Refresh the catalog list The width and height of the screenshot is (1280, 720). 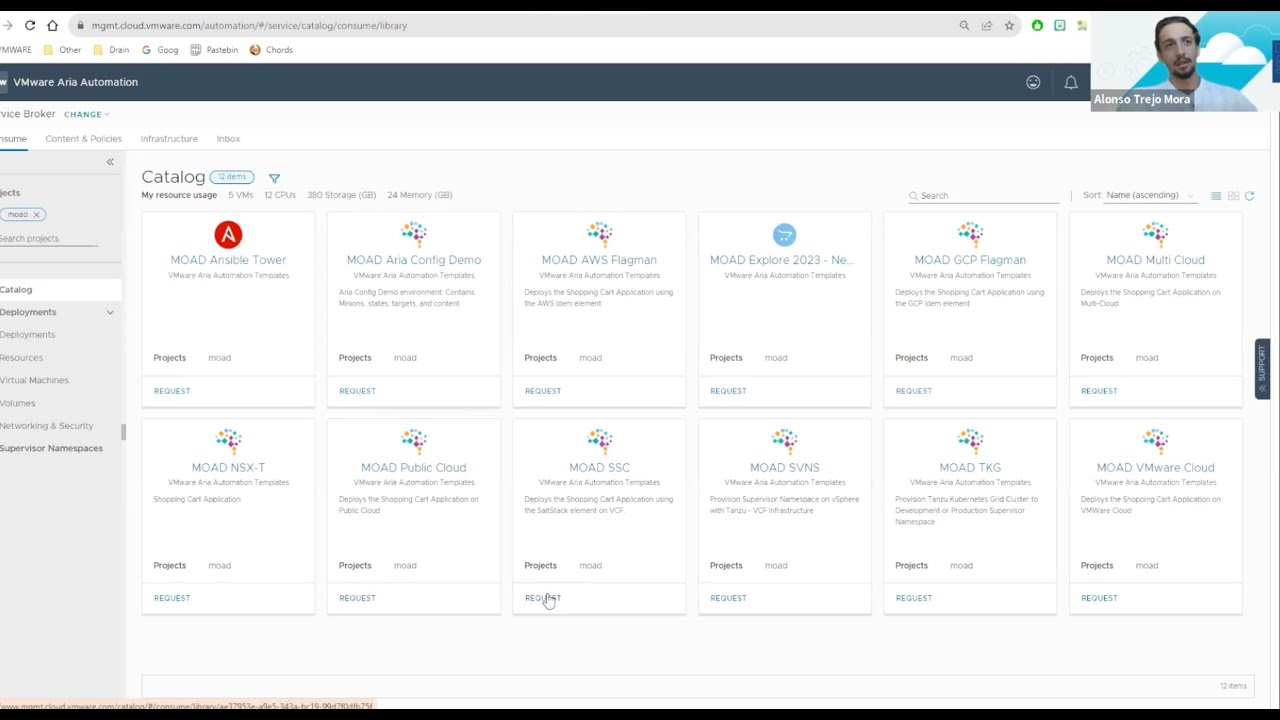click(x=1249, y=196)
